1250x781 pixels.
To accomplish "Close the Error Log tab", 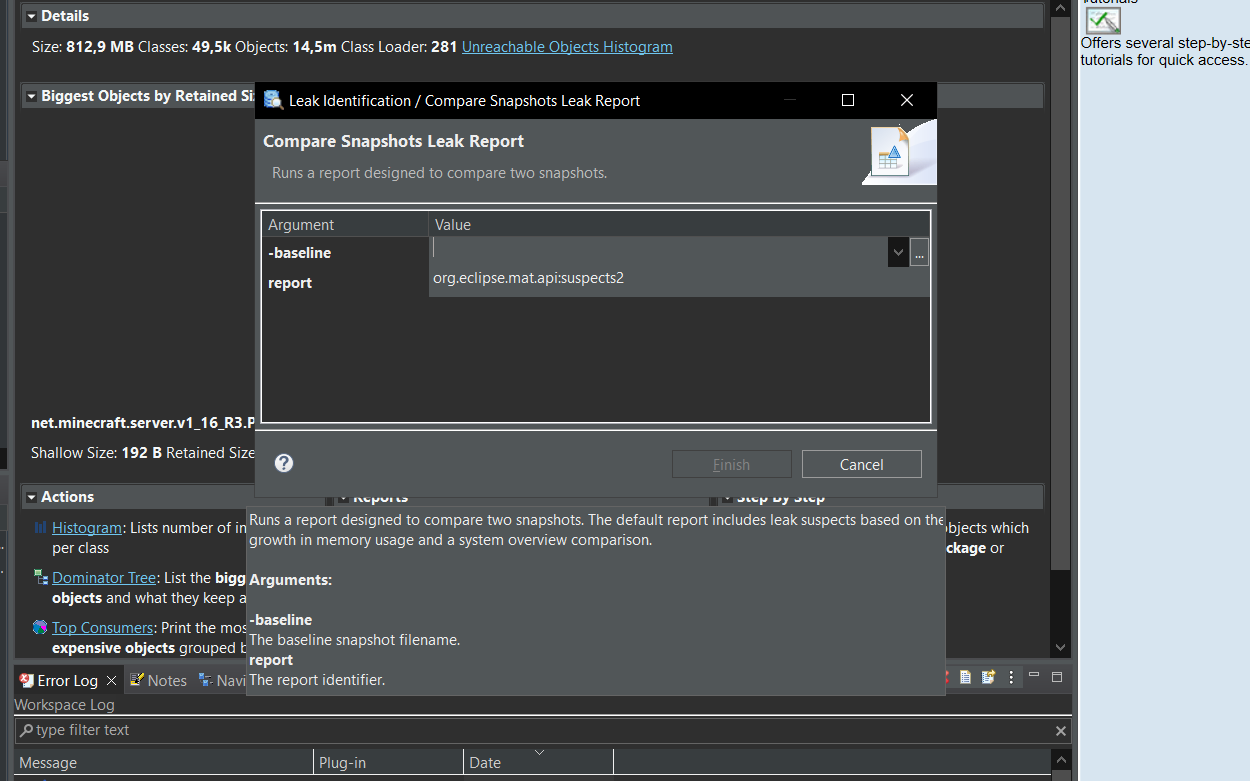I will [111, 680].
